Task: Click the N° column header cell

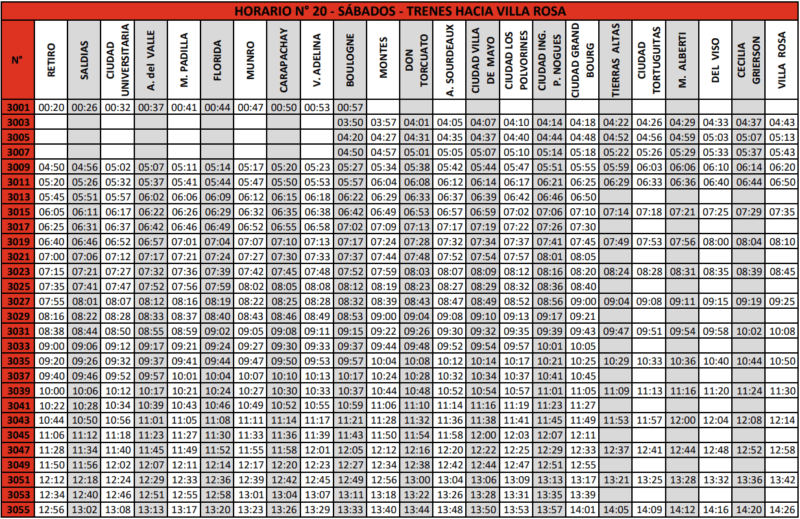Action: [x=17, y=60]
